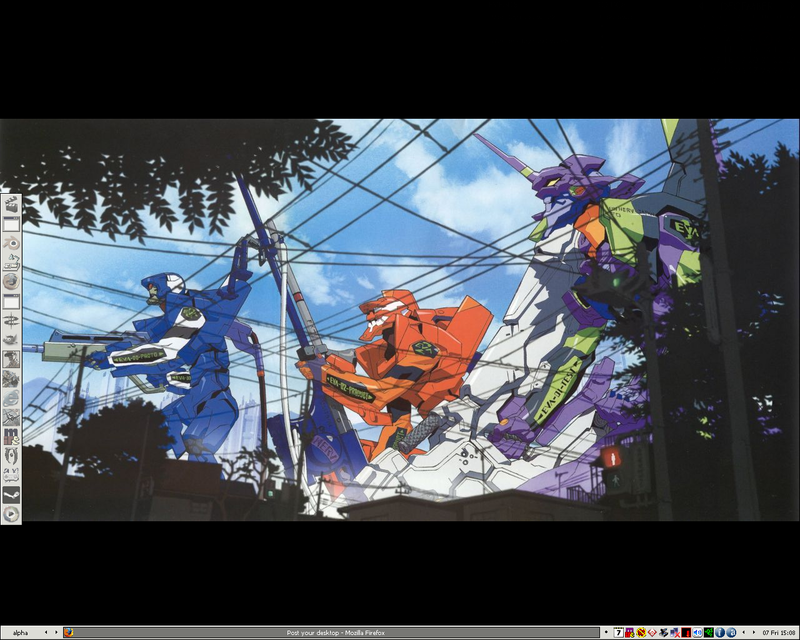Launch the M& game icon in dock
800x640 pixels.
(x=11, y=436)
